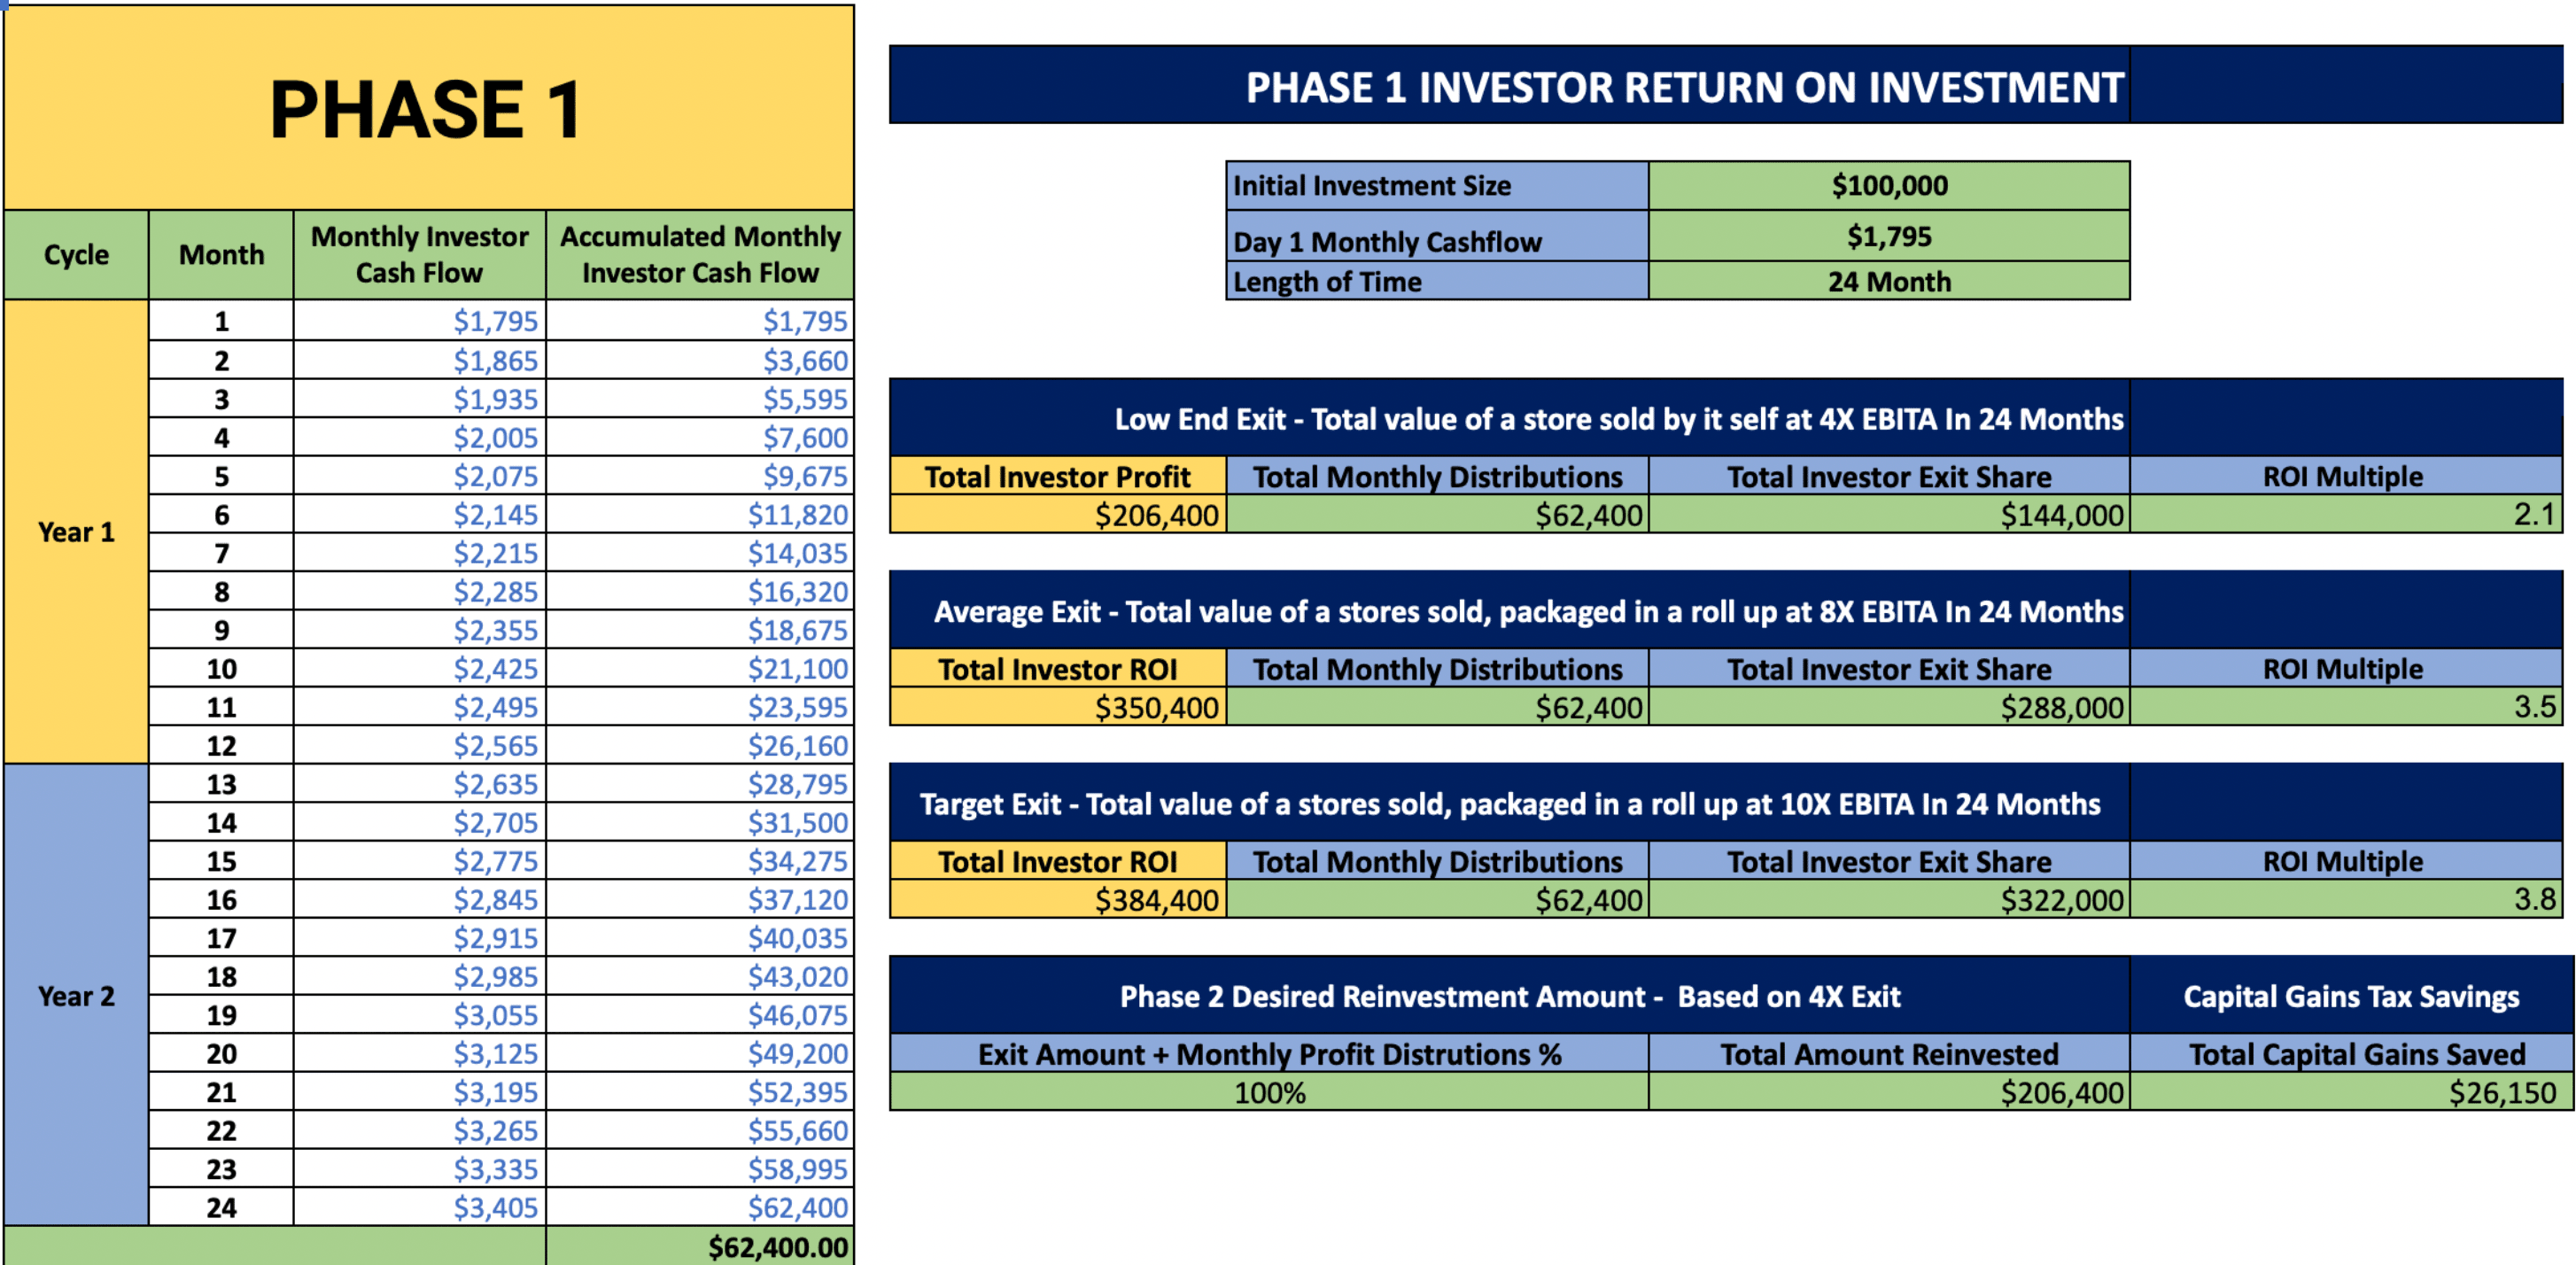
Task: Select Average Exit Total Investor ROI $350,400
Action: click(x=1058, y=707)
